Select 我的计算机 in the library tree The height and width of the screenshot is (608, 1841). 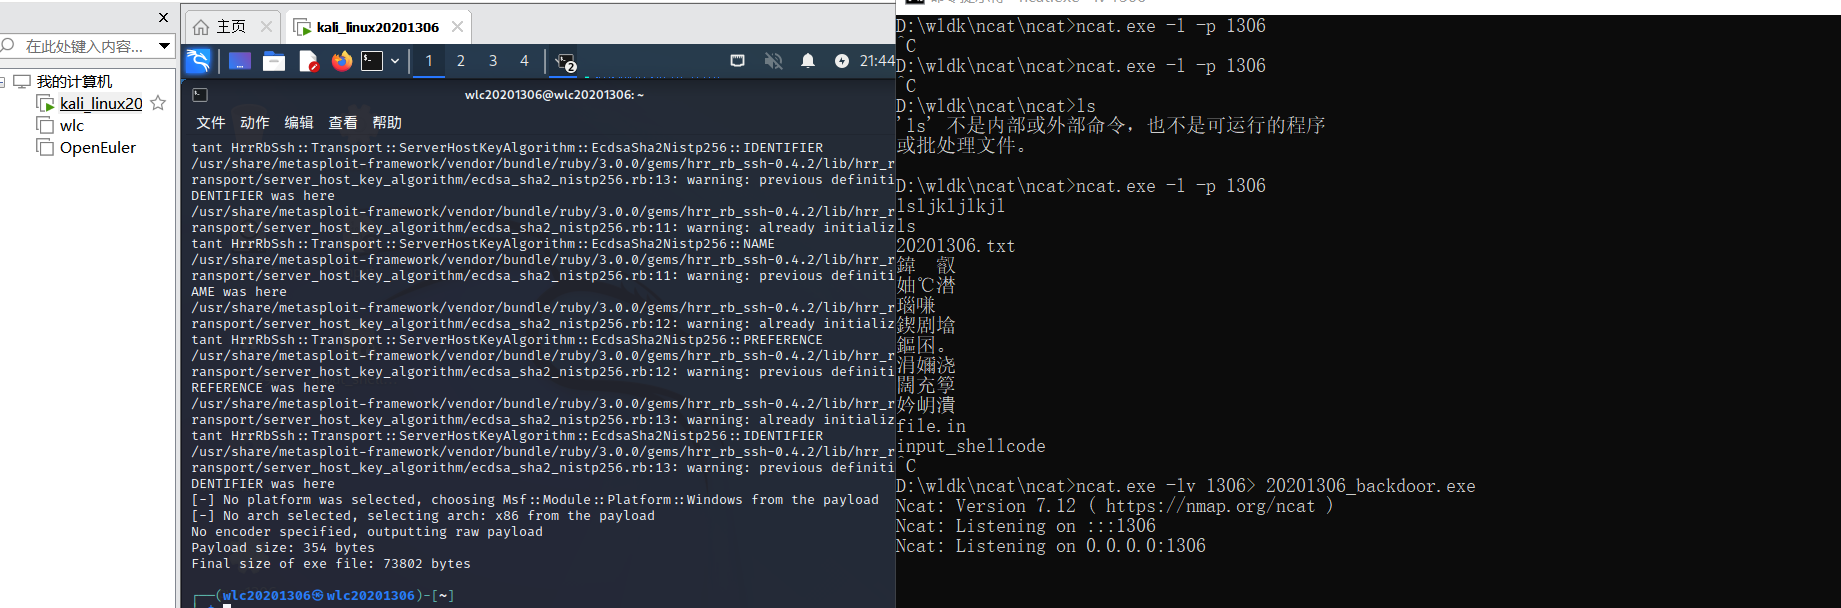tap(74, 82)
